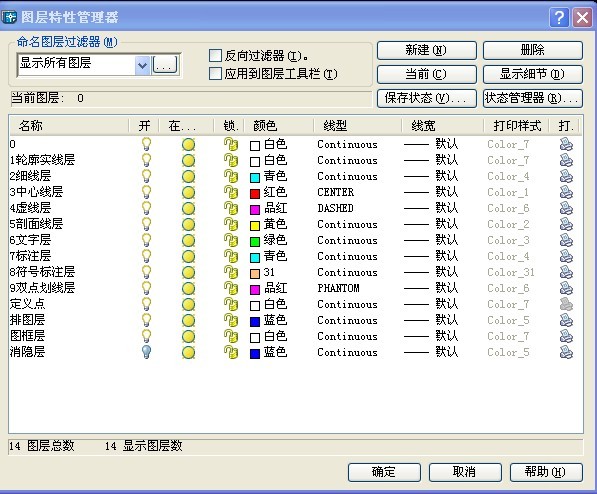Click freeze sun icon for 定义点
The image size is (597, 494).
(x=188, y=304)
